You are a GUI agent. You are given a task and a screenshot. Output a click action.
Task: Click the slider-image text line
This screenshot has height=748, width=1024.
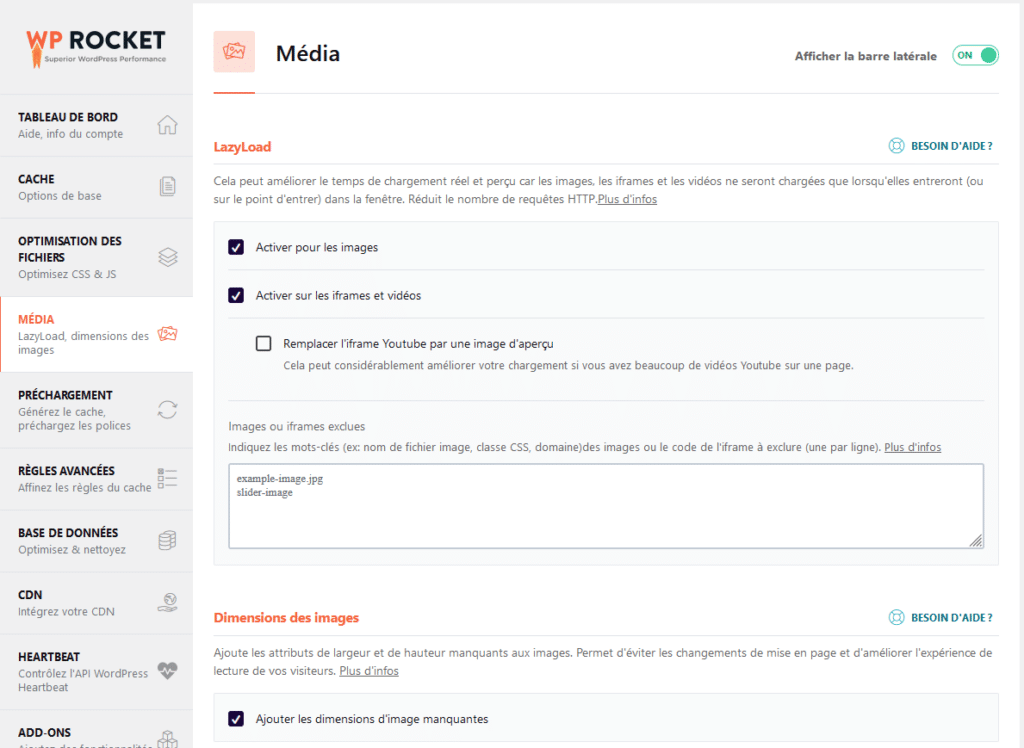pos(264,493)
